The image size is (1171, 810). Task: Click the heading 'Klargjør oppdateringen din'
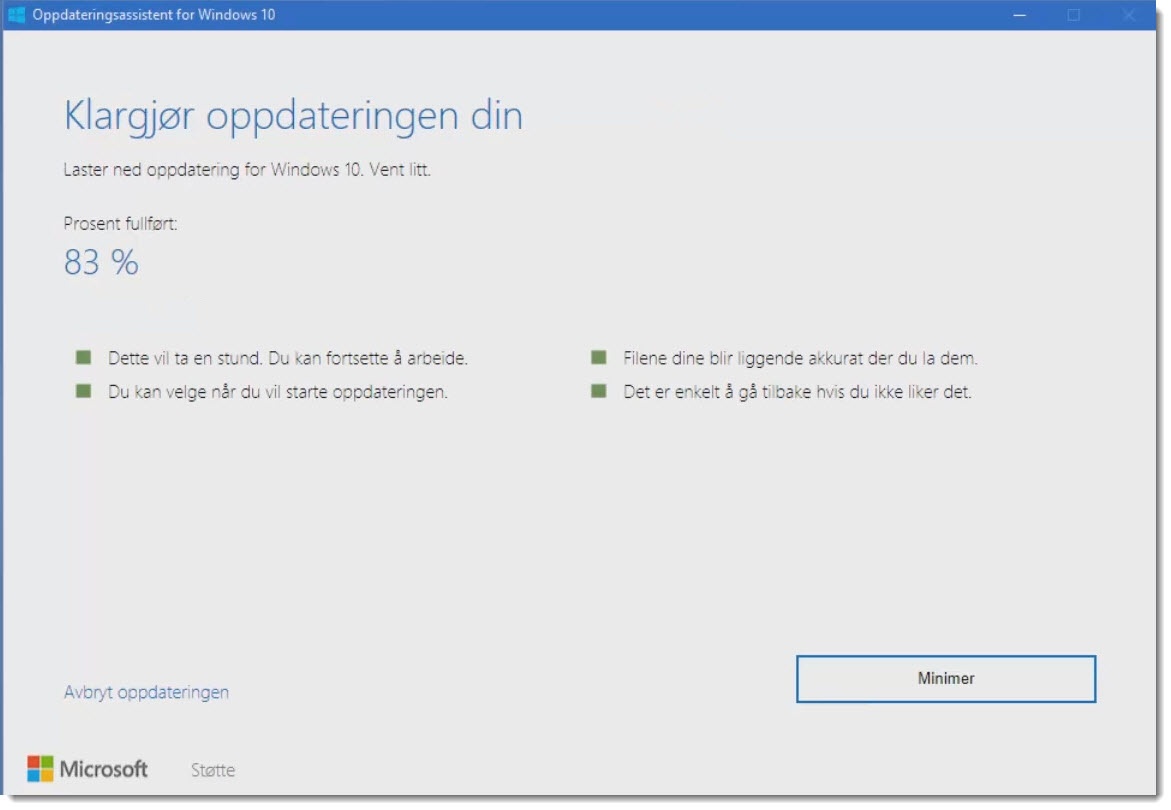pos(293,116)
